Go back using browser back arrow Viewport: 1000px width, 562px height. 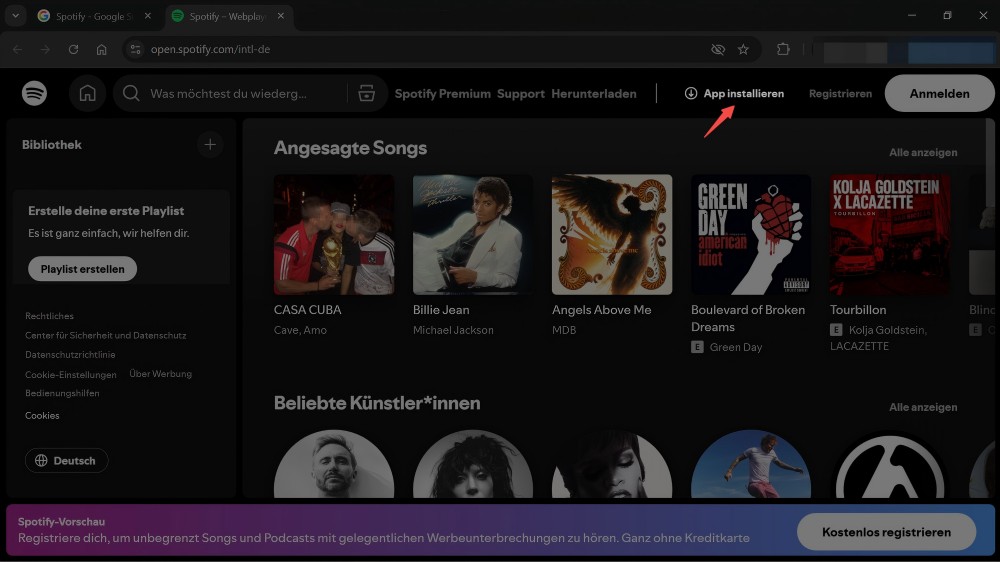(x=17, y=49)
